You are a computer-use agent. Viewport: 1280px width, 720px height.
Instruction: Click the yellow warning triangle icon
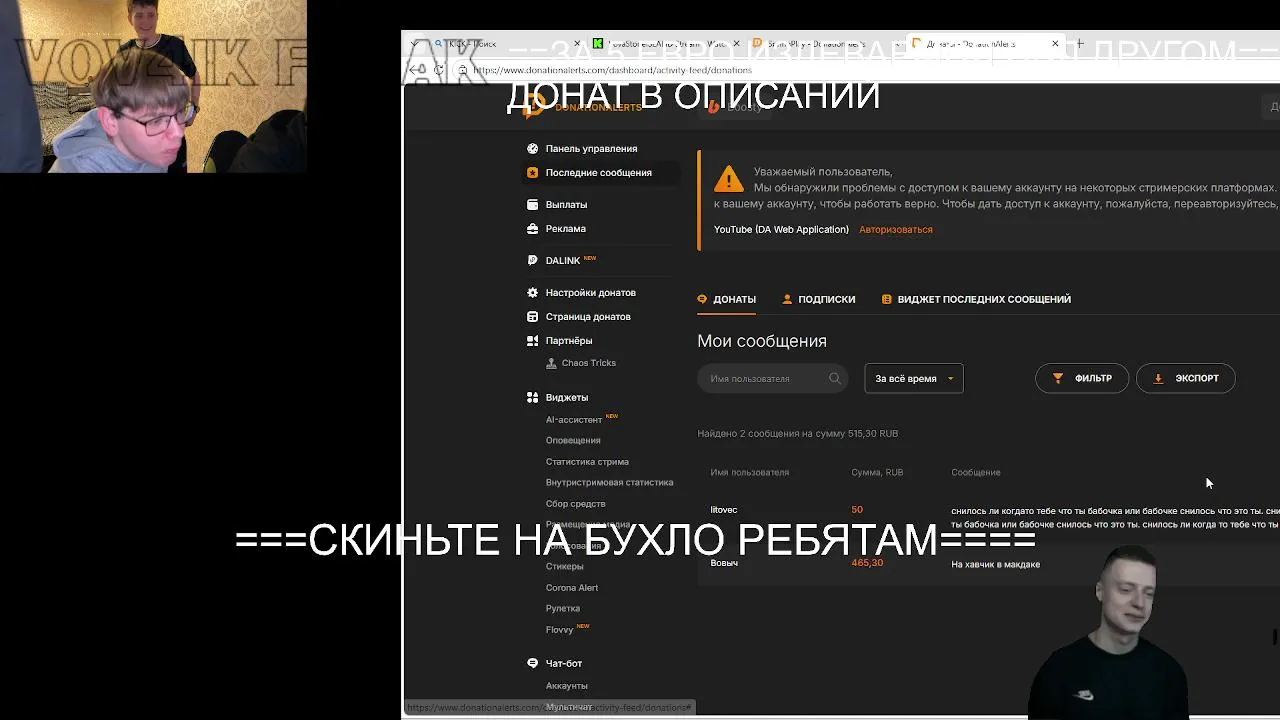pos(728,179)
